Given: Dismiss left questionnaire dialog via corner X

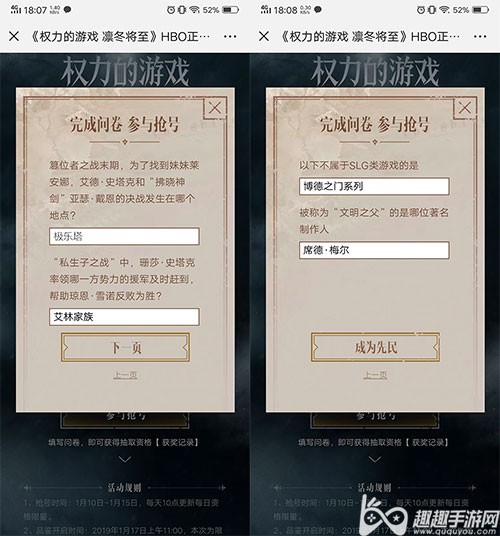Looking at the screenshot, I should (x=215, y=108).
